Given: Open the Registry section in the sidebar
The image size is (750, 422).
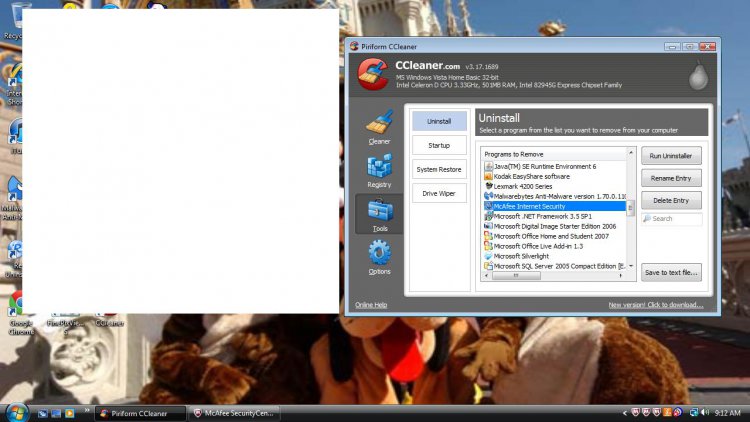Looking at the screenshot, I should 379,170.
